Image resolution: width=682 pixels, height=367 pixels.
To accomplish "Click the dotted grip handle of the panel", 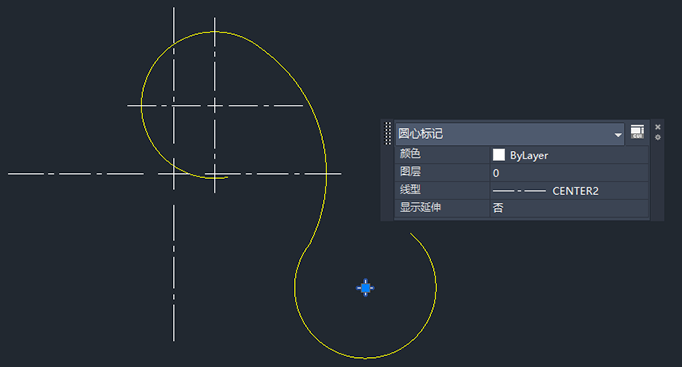I will point(388,133).
